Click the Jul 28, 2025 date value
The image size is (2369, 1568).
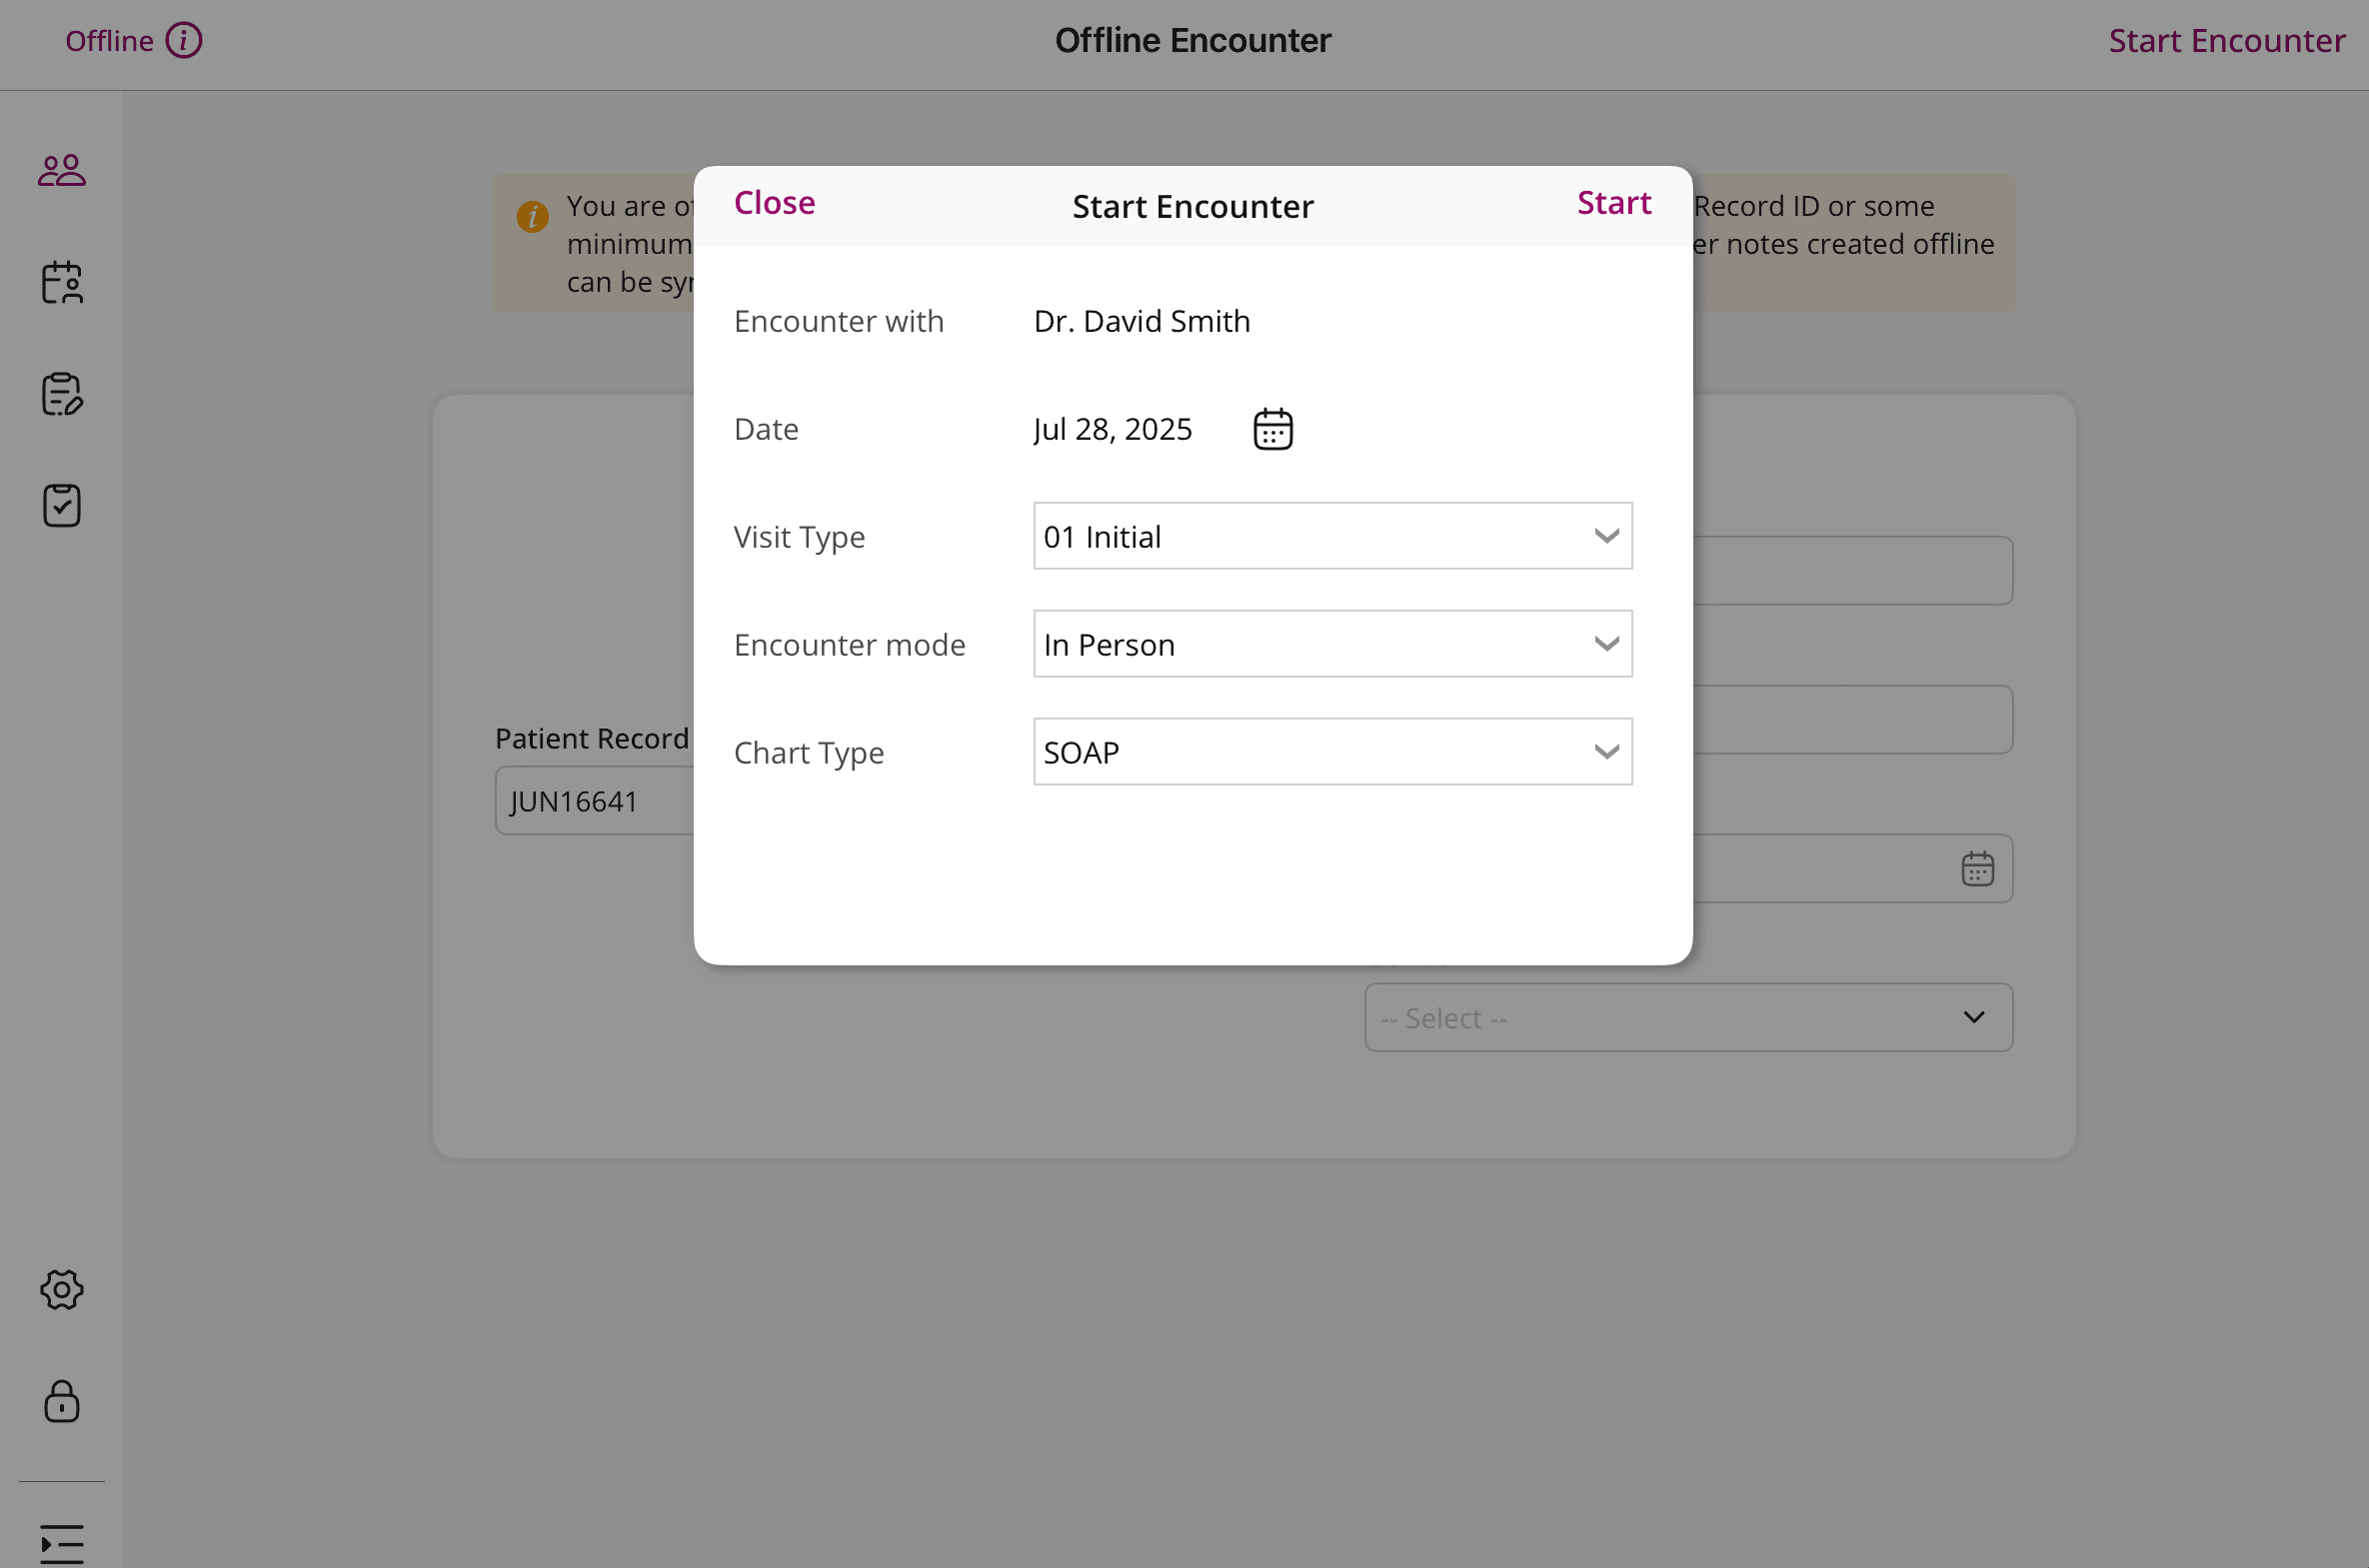[x=1112, y=430]
